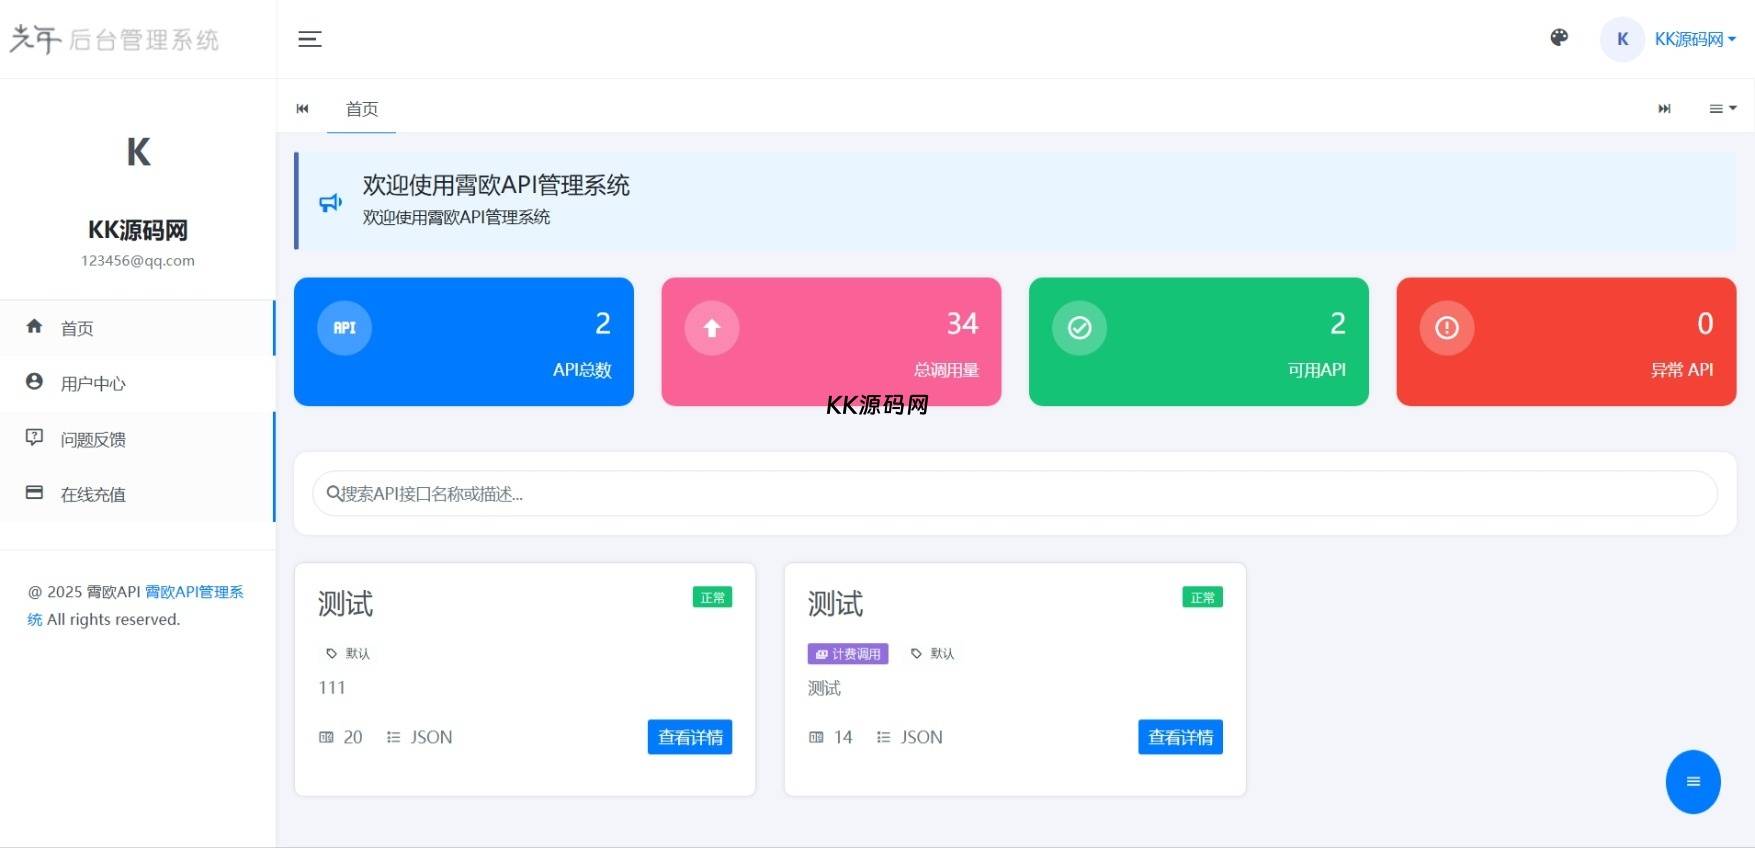Screen dimensions: 1755x848
Task: Switch to the 首页 tab
Action: pyautogui.click(x=362, y=108)
